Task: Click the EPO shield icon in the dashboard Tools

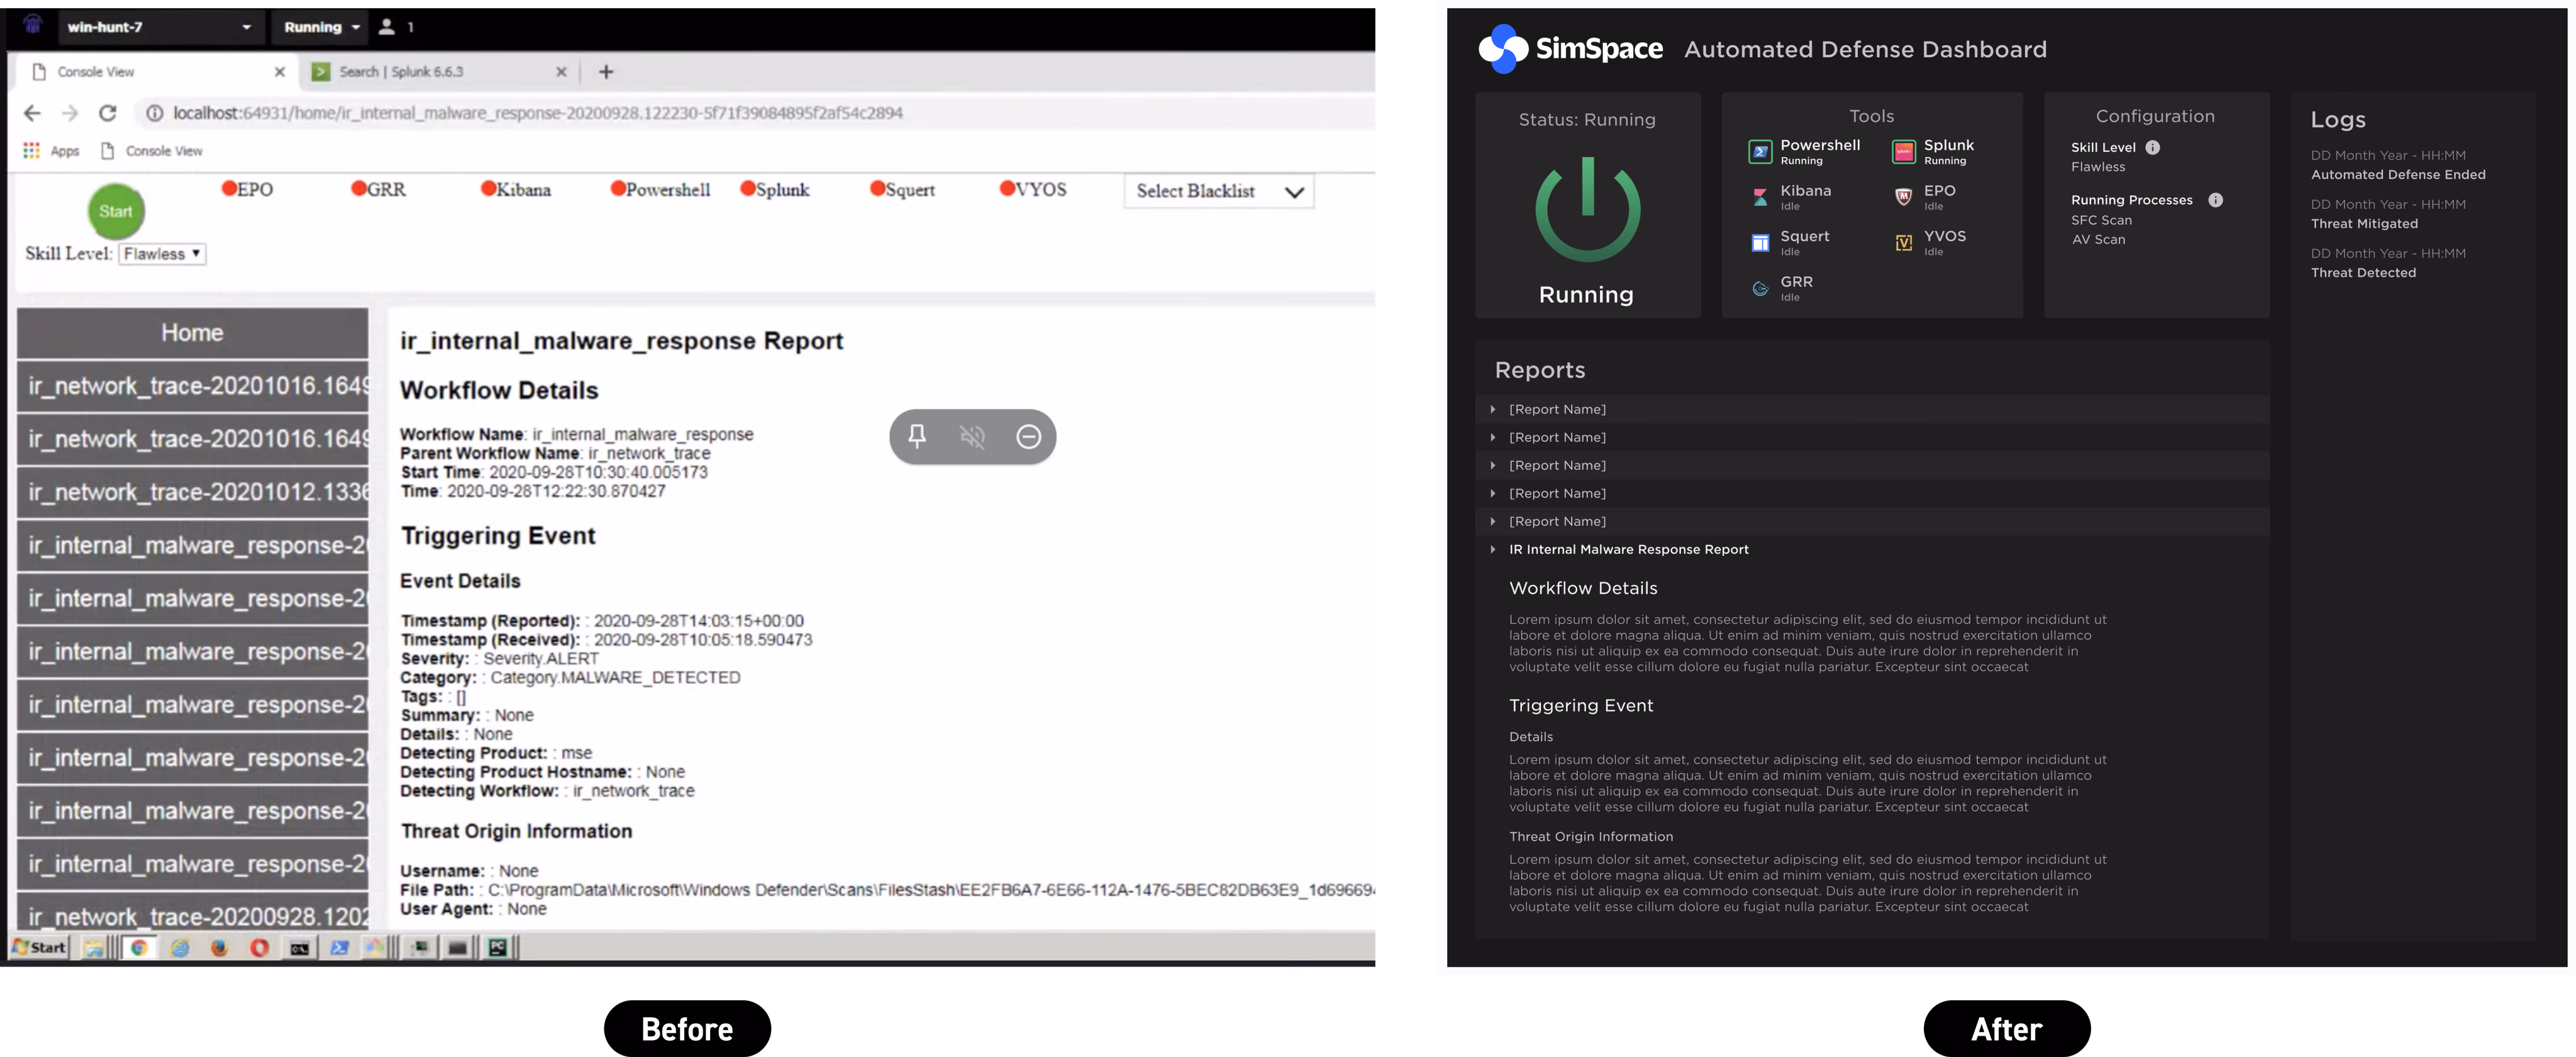Action: click(x=1904, y=197)
